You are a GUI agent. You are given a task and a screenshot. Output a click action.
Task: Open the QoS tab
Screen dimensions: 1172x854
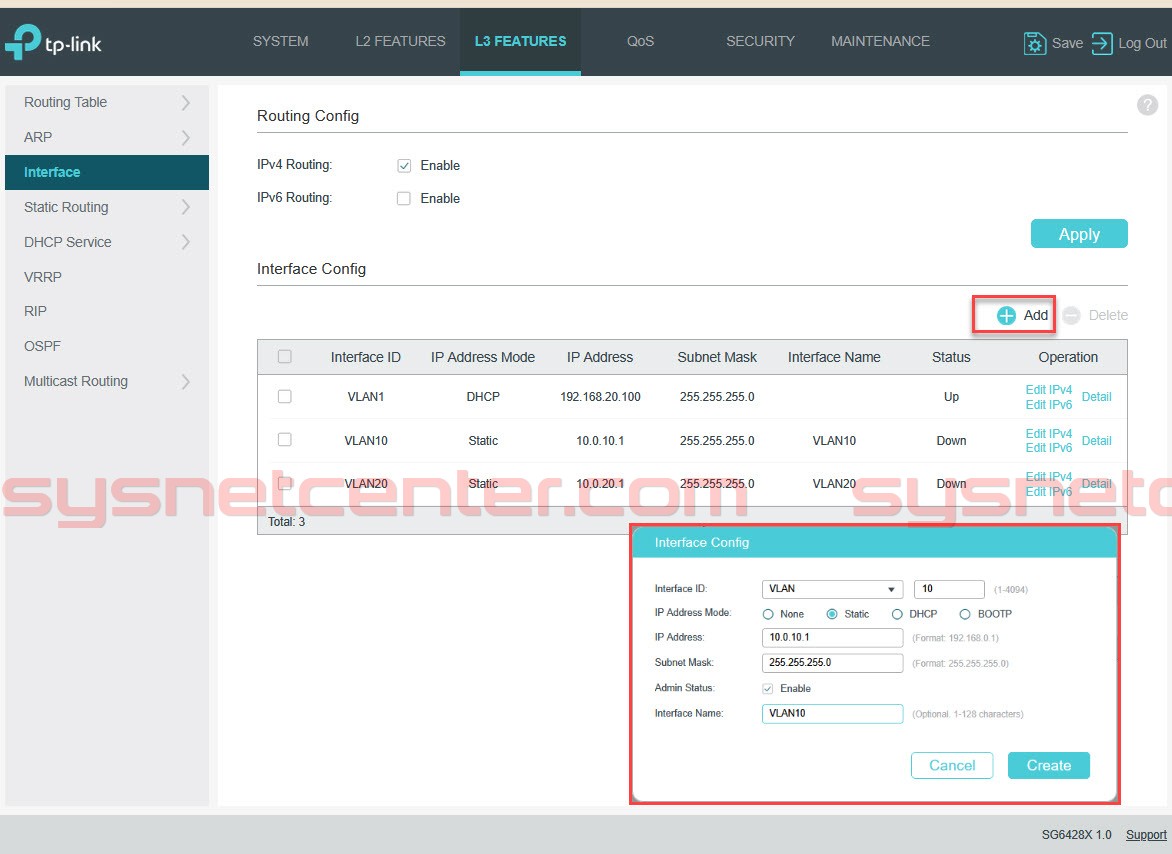pyautogui.click(x=641, y=41)
